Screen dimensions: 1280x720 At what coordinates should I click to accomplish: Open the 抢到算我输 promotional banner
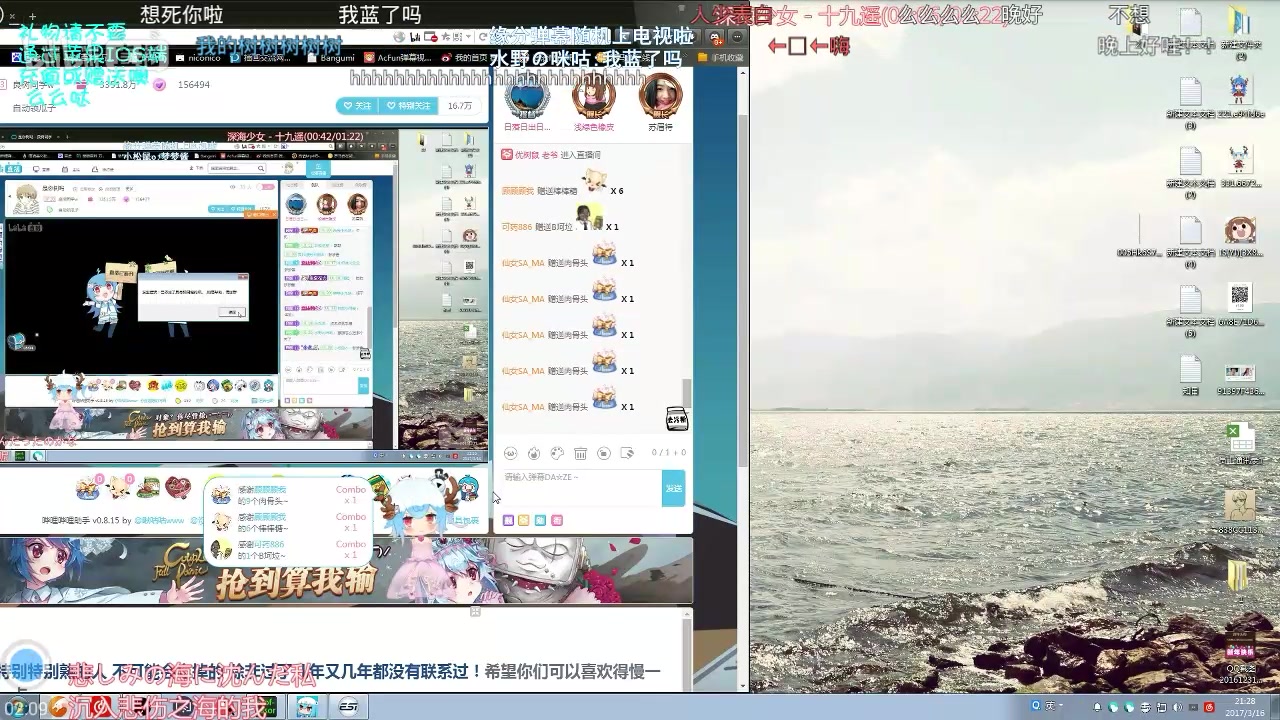[x=346, y=570]
